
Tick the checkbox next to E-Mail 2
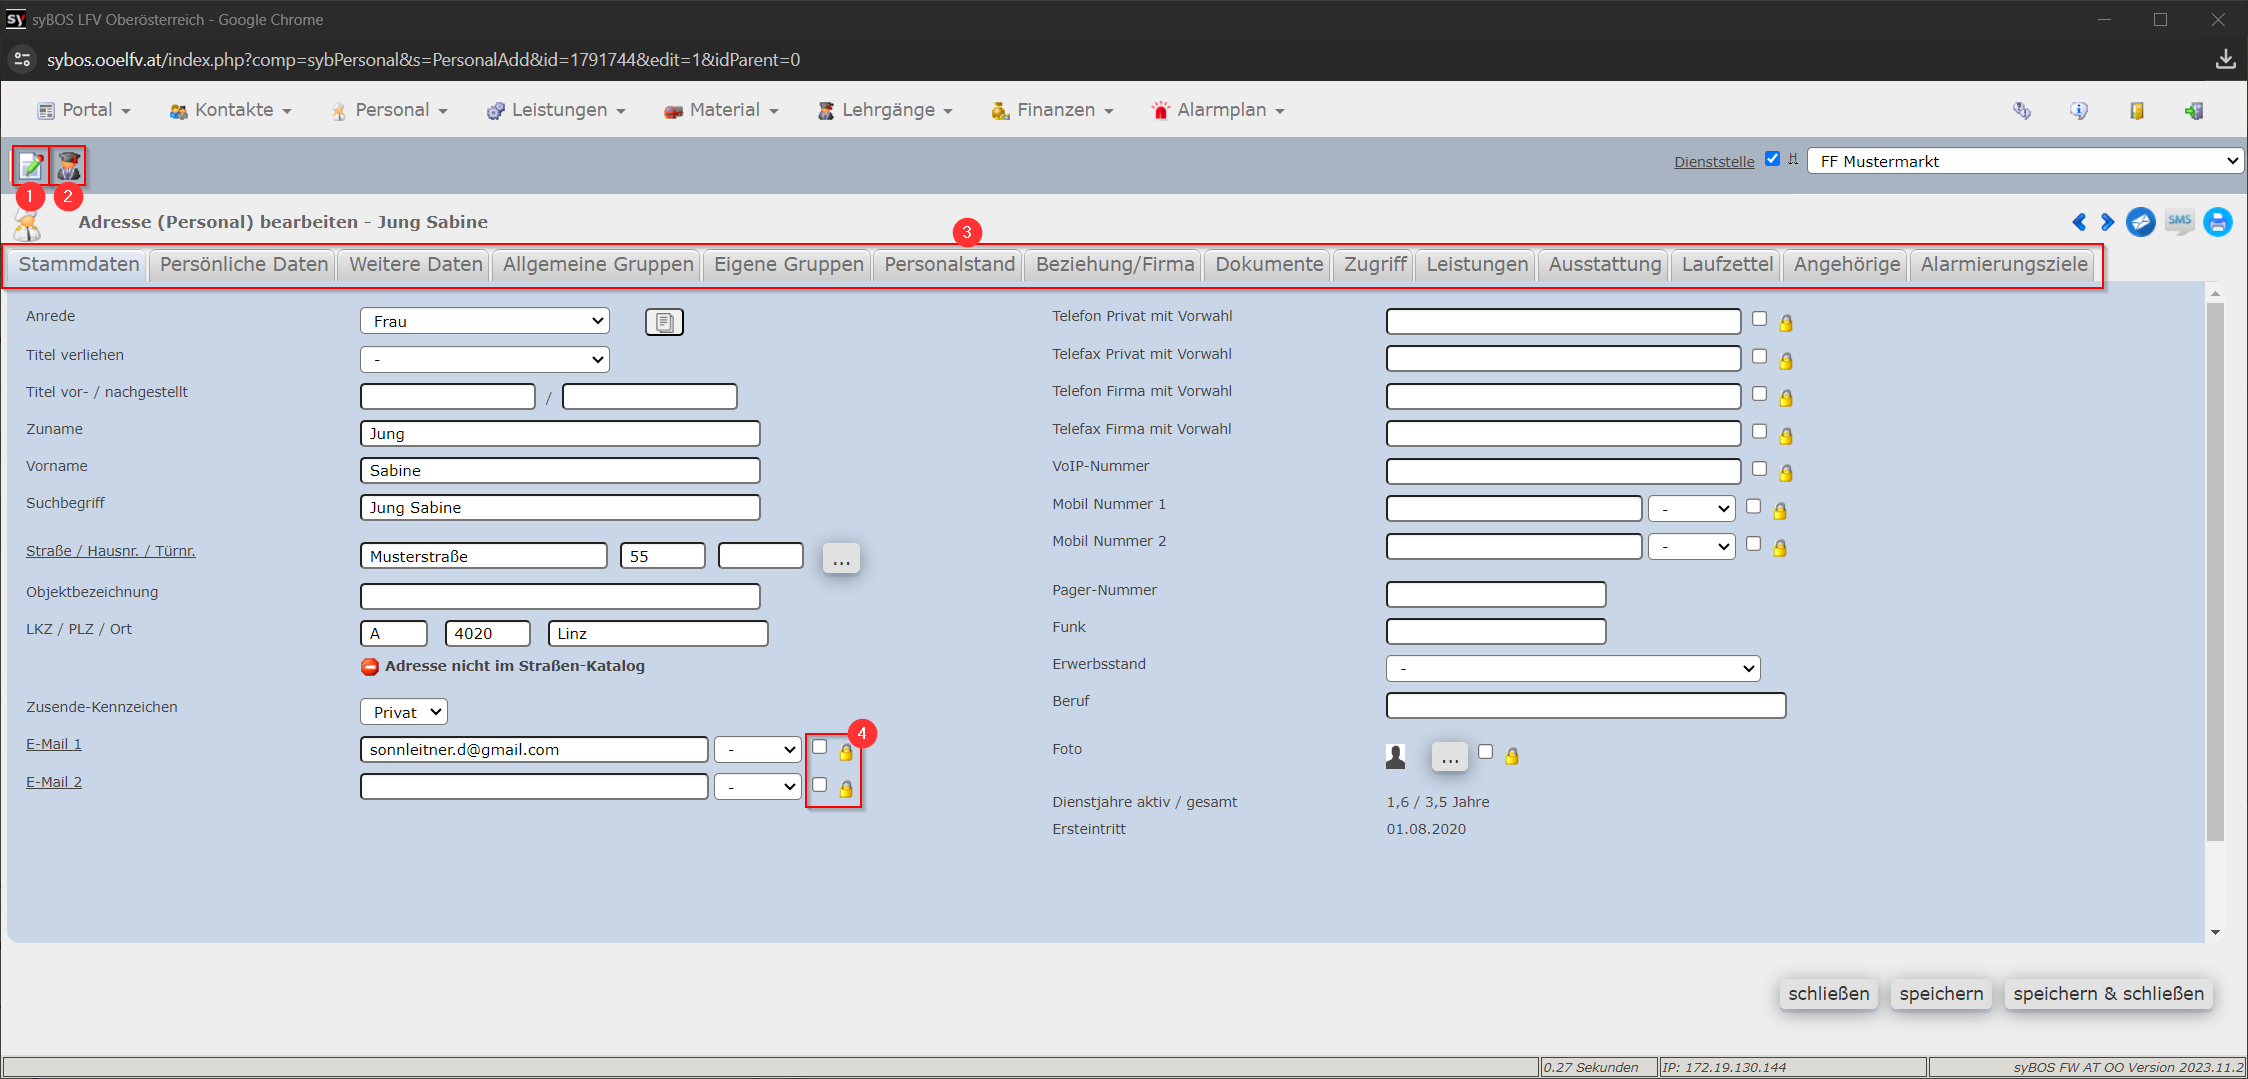(x=820, y=785)
